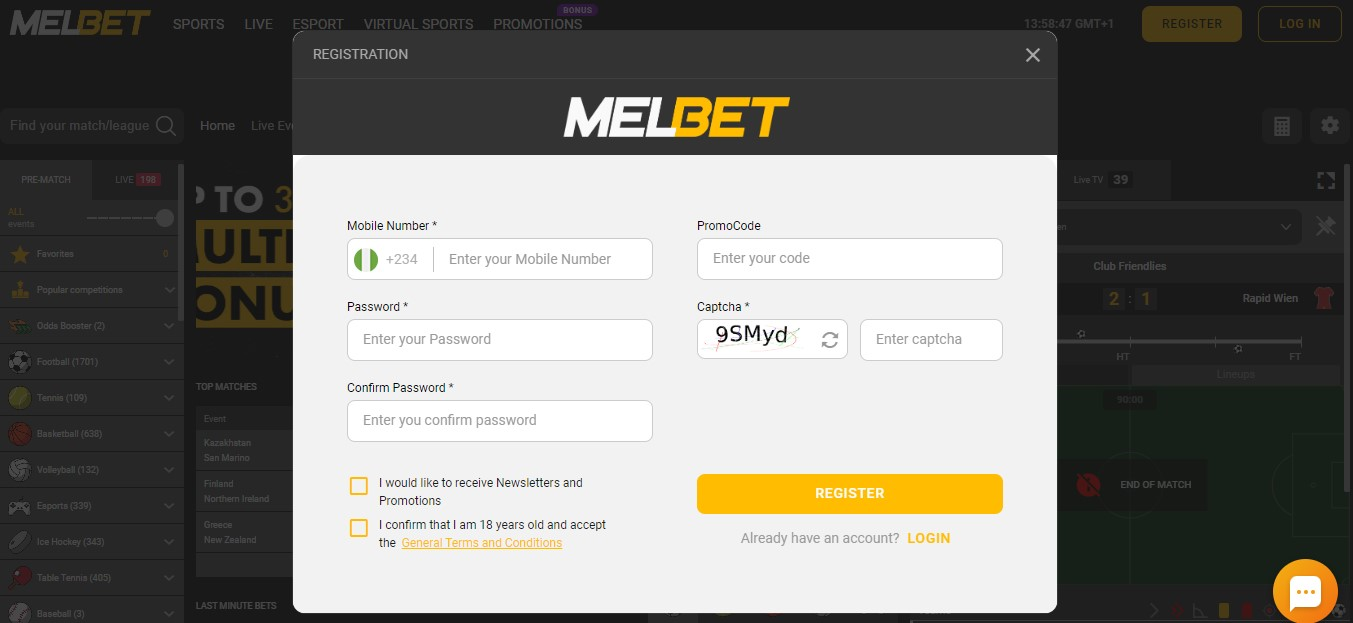Open the General Terms and Conditions link

click(482, 543)
